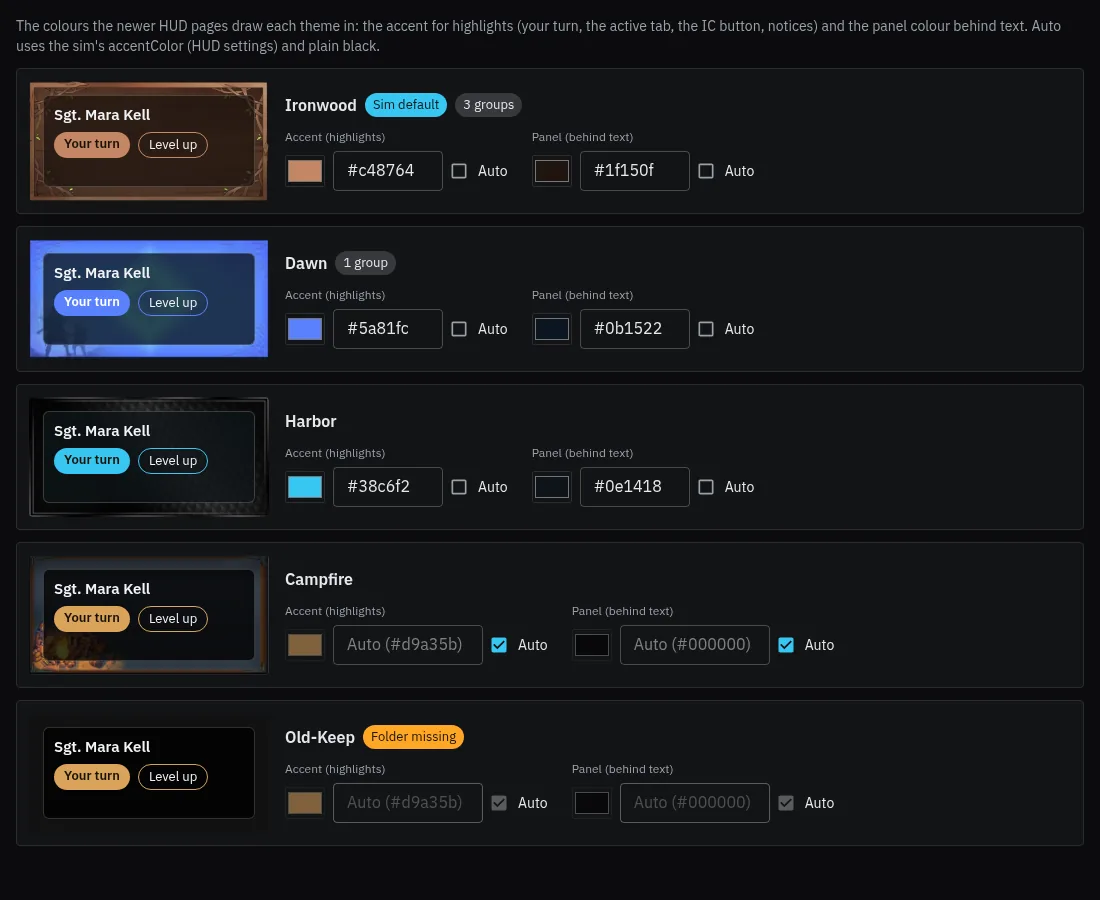Open Campfire panel color swatch
This screenshot has height=900, width=1100.
[591, 644]
